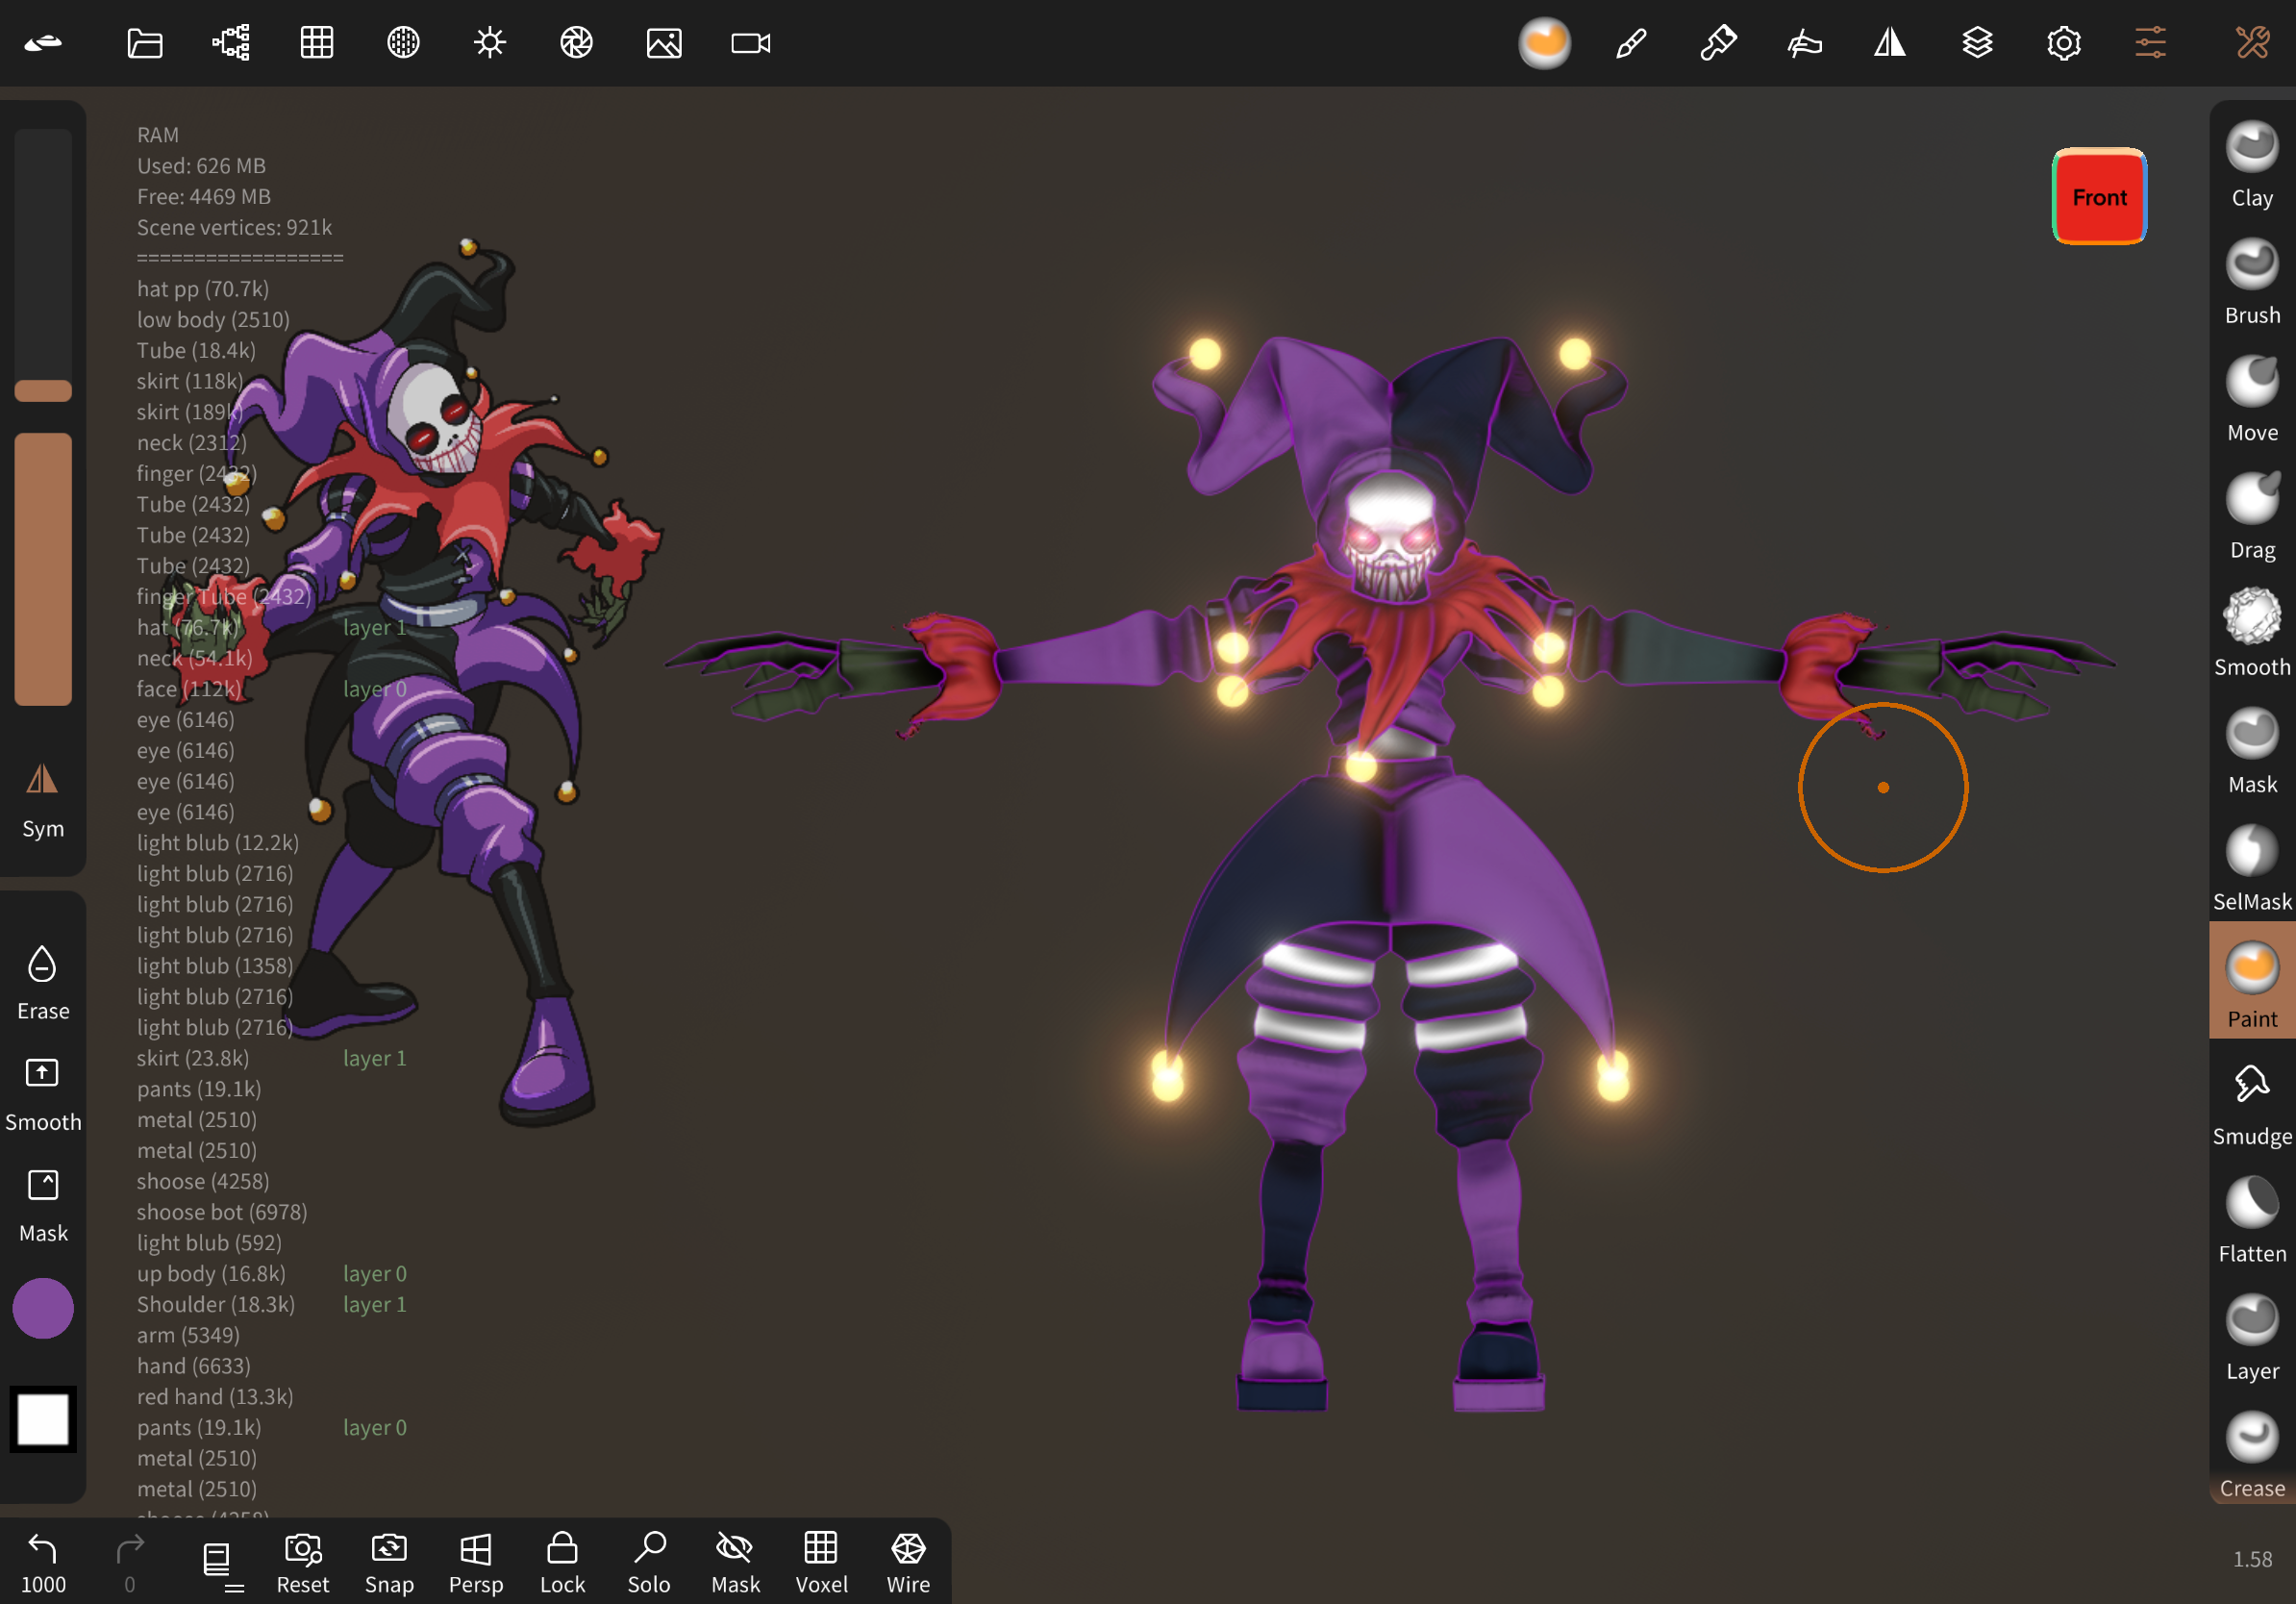This screenshot has height=1604, width=2296.
Task: Click the 'red hand (13.3k)' entry
Action: click(215, 1396)
